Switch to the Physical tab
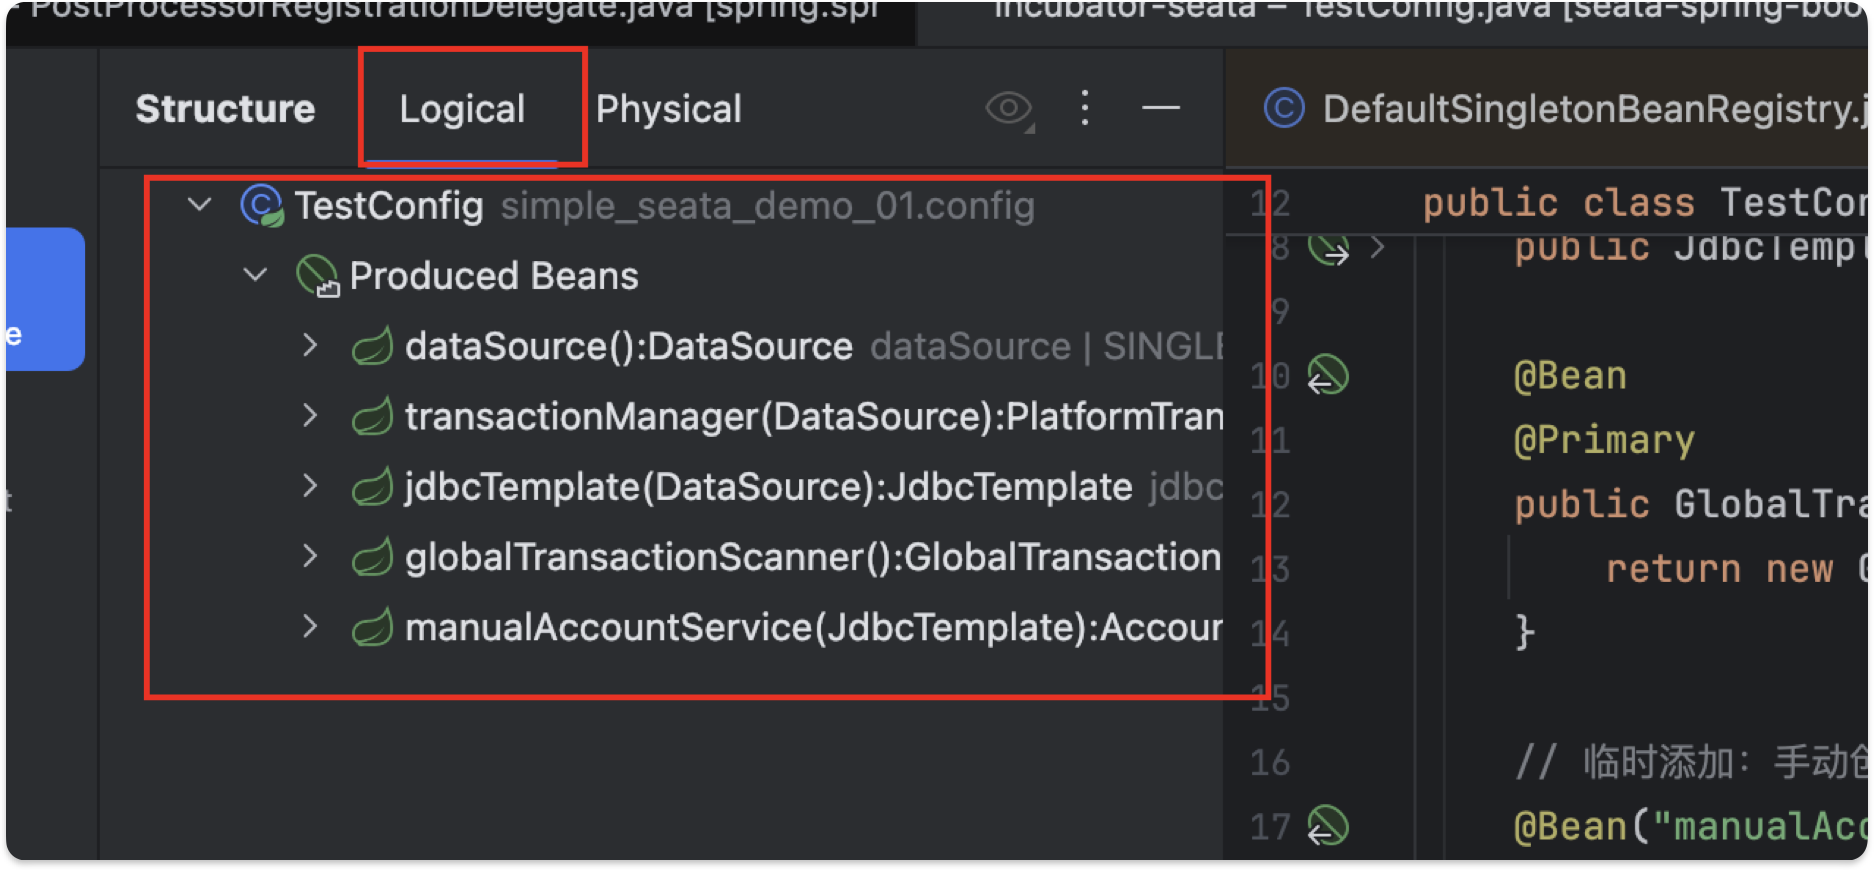The height and width of the screenshot is (870, 1874). (x=668, y=109)
